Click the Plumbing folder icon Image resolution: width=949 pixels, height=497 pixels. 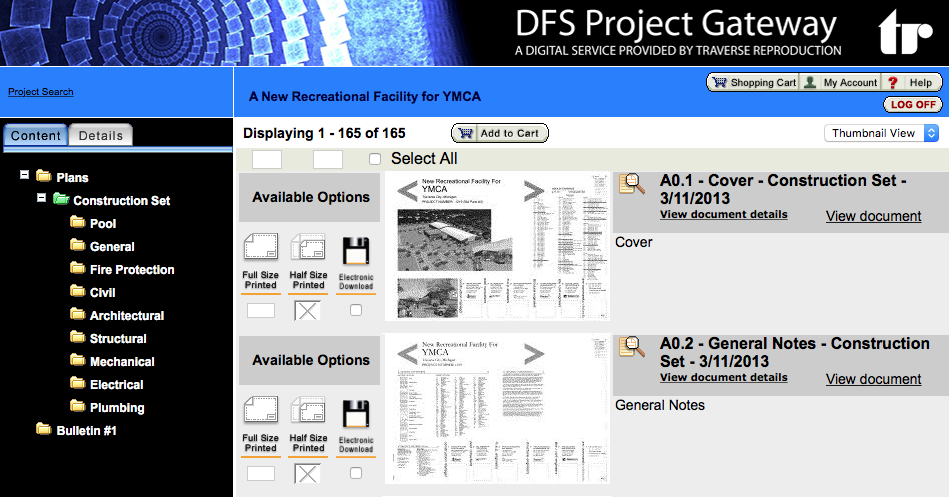coord(77,406)
